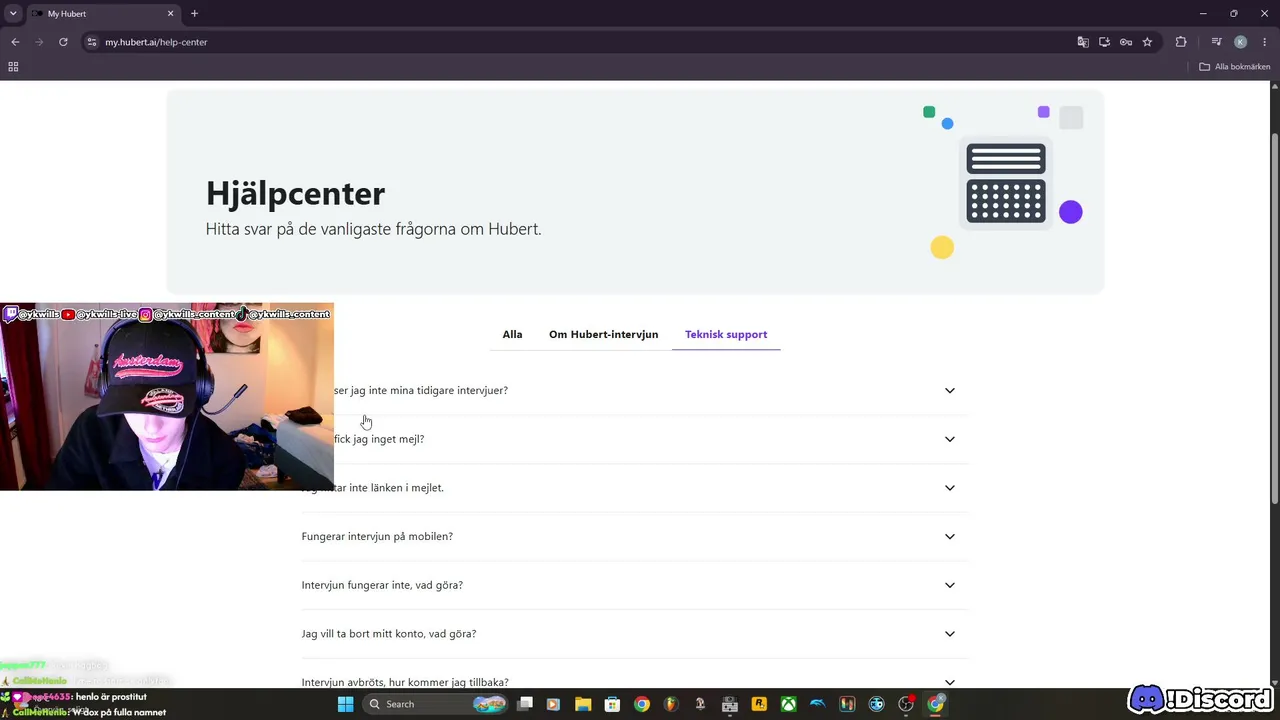Screen dimensions: 1280x720
Task: Open the tab search dropdown
Action: [13, 14]
